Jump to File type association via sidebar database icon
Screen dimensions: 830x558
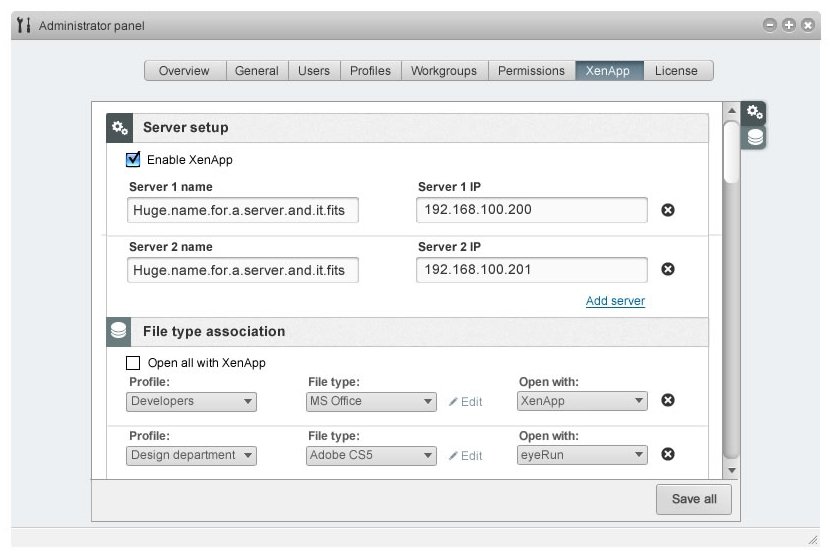755,137
